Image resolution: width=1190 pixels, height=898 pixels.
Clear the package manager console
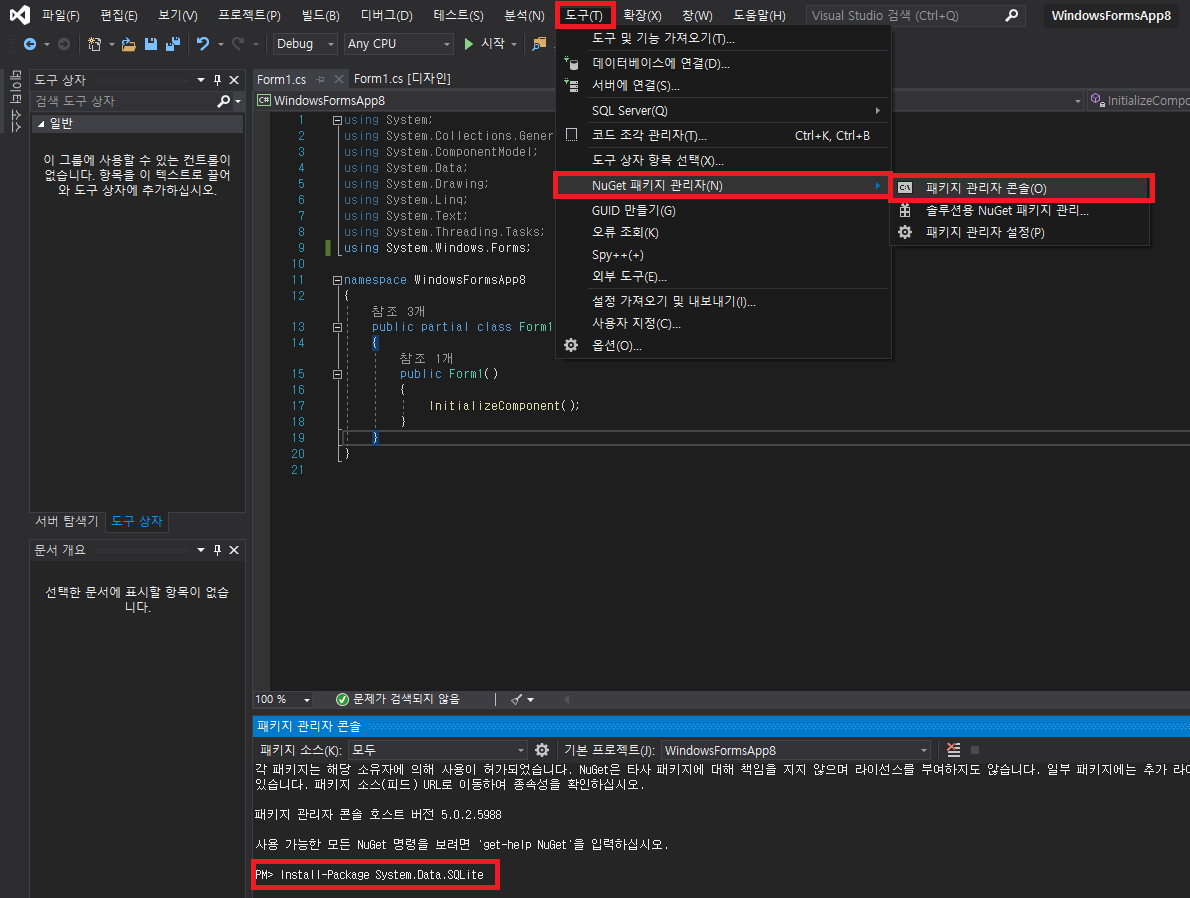(953, 750)
